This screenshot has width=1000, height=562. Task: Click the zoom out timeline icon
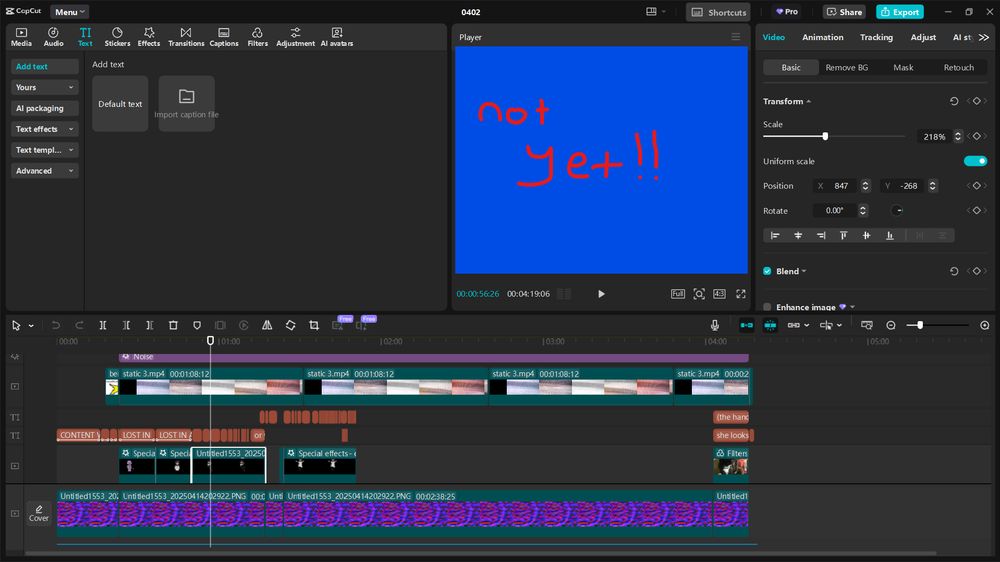pyautogui.click(x=891, y=325)
